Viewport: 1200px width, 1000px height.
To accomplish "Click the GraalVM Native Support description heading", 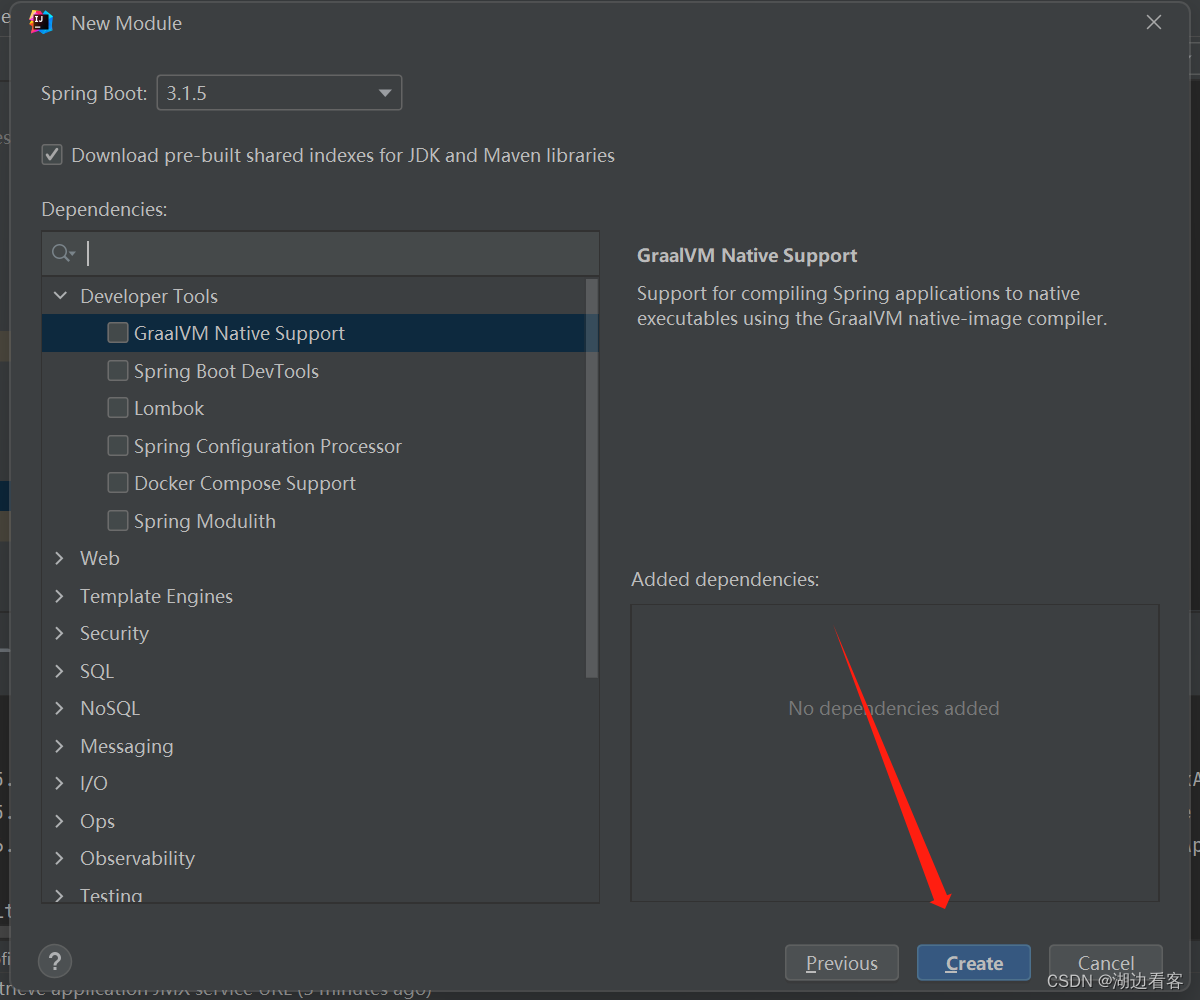I will [x=747, y=255].
